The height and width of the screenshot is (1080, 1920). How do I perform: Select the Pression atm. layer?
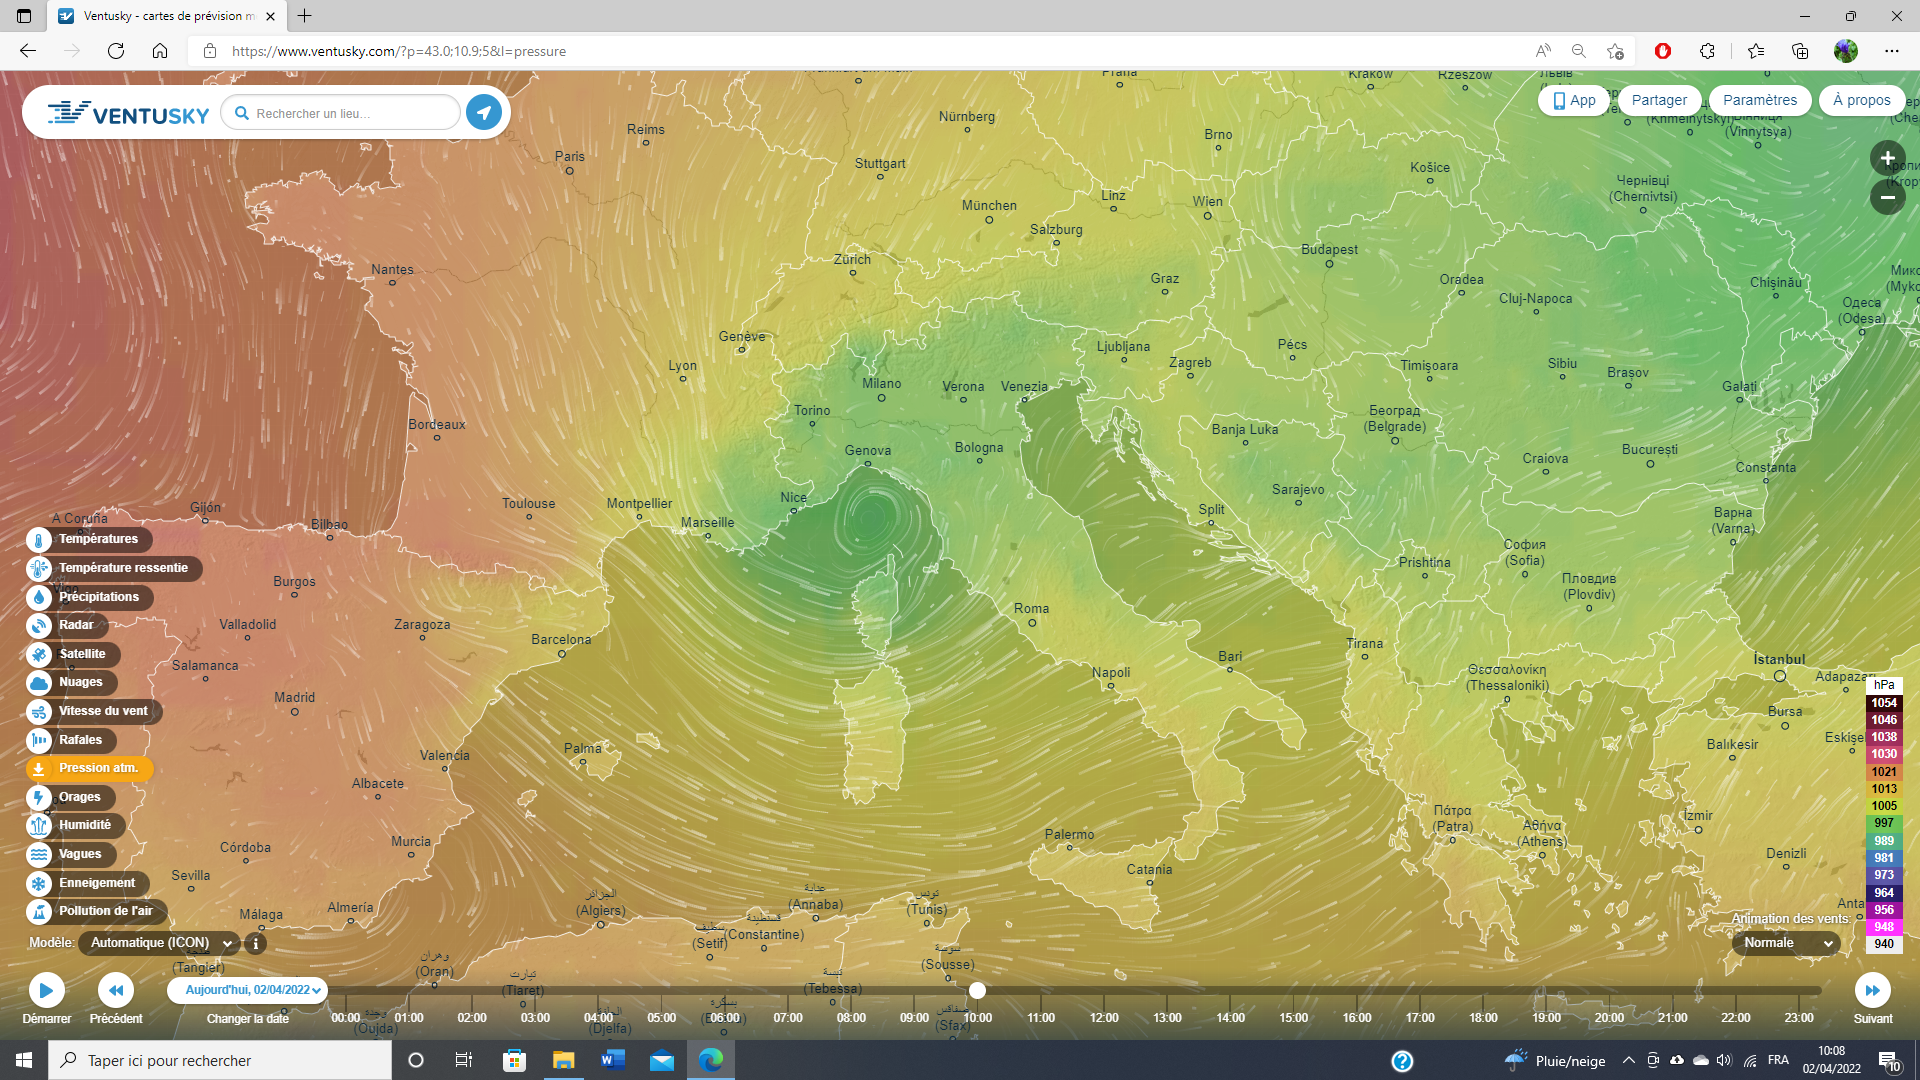tap(90, 769)
